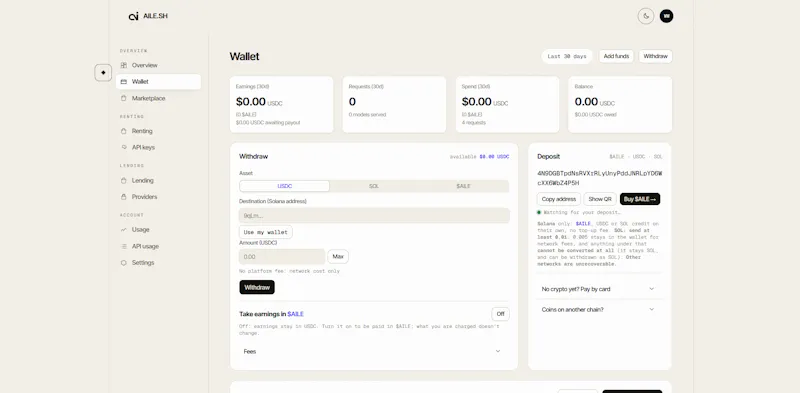Go to the Providers page
This screenshot has height=393, width=800.
(x=158, y=197)
